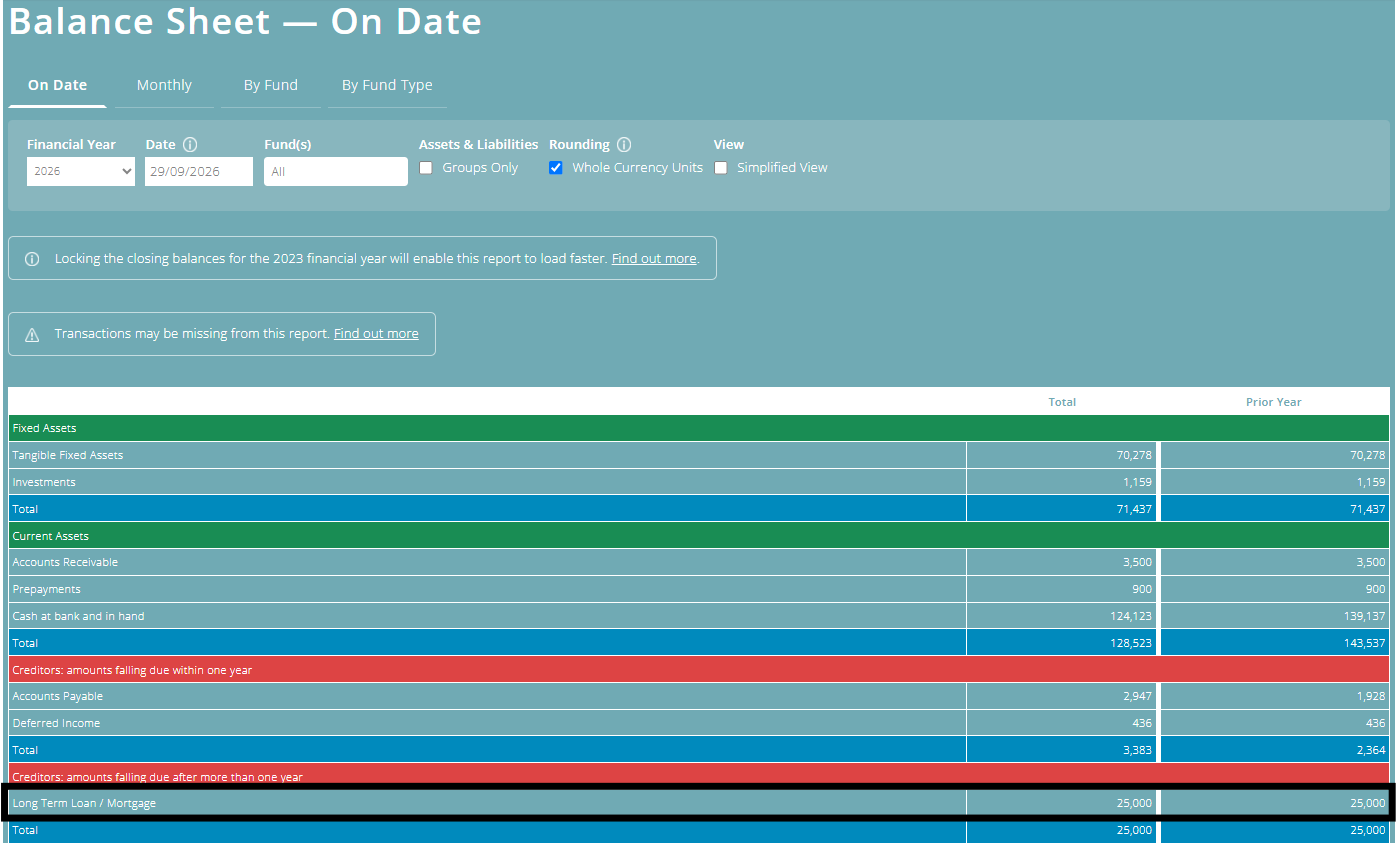Select the Accounts Receivable row label
1396x843 pixels.
coord(65,562)
